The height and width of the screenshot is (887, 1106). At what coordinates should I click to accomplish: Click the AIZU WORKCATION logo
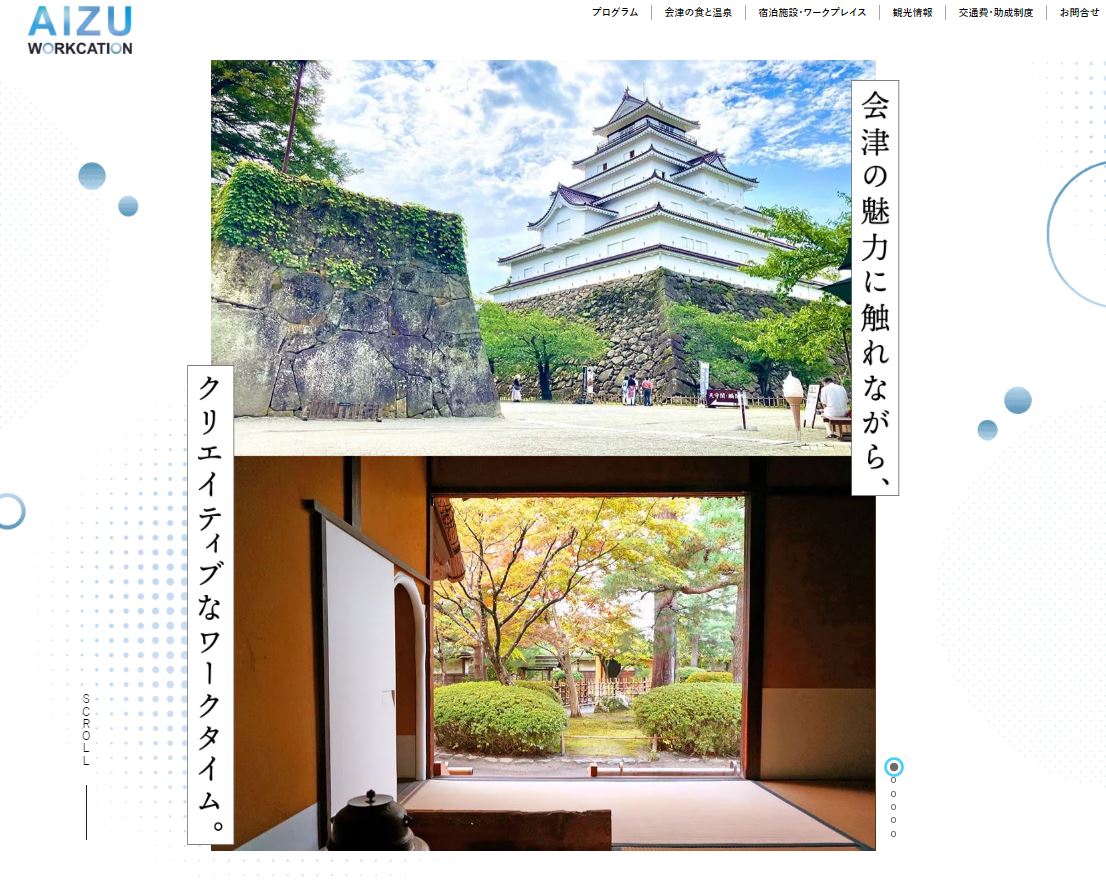[x=80, y=30]
